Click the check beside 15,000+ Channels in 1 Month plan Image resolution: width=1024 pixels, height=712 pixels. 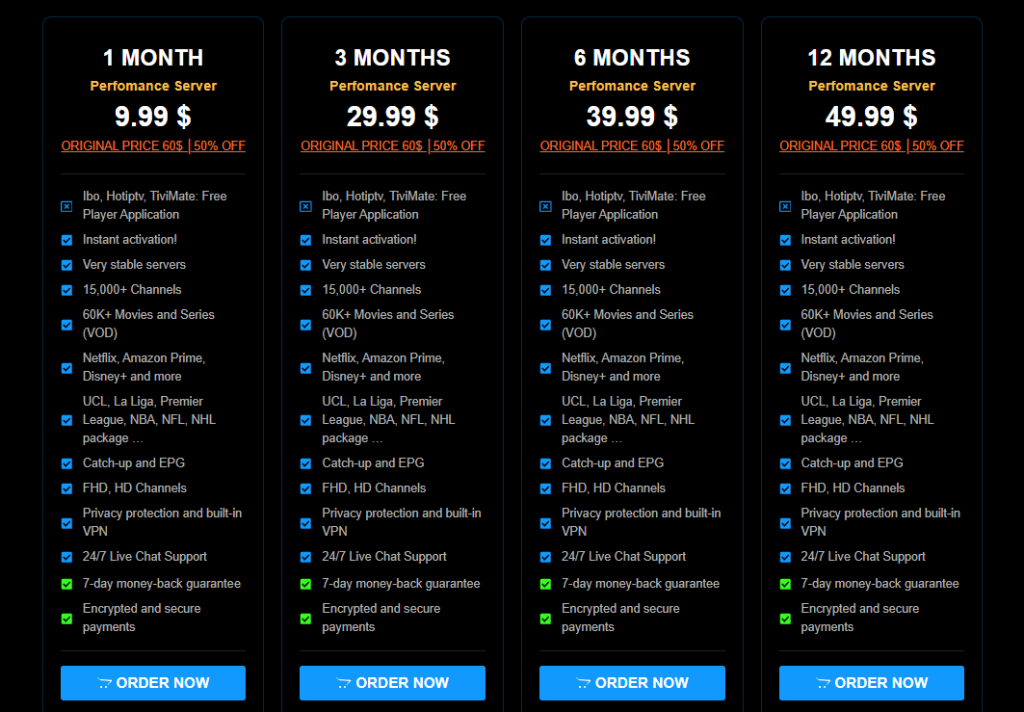(x=66, y=290)
